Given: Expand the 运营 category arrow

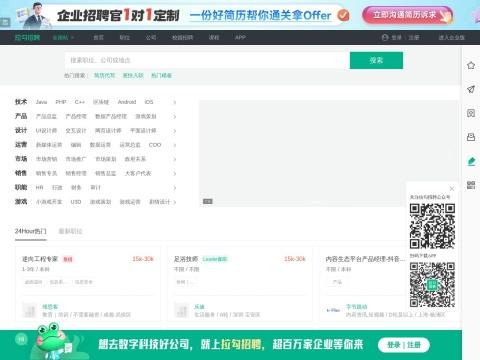Looking at the screenshot, I should click(174, 145).
